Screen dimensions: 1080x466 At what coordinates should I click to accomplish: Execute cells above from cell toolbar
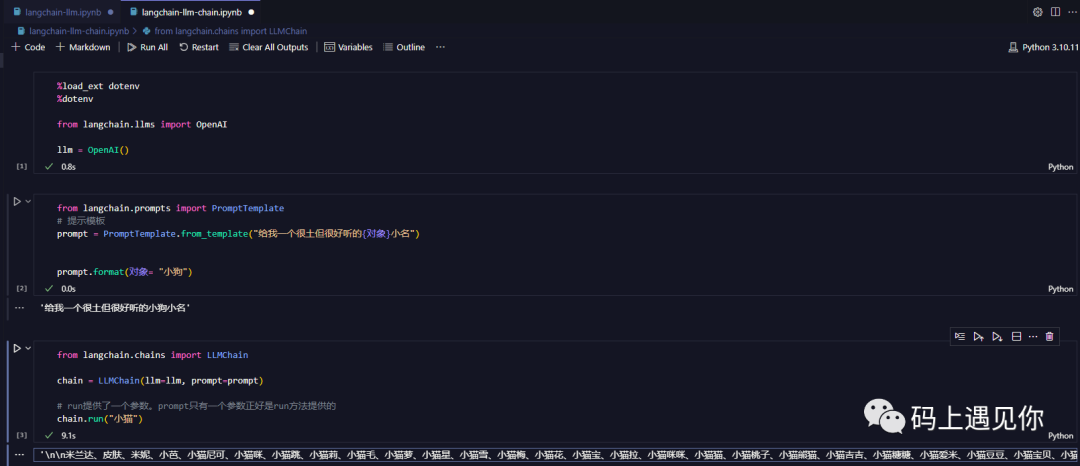click(978, 336)
